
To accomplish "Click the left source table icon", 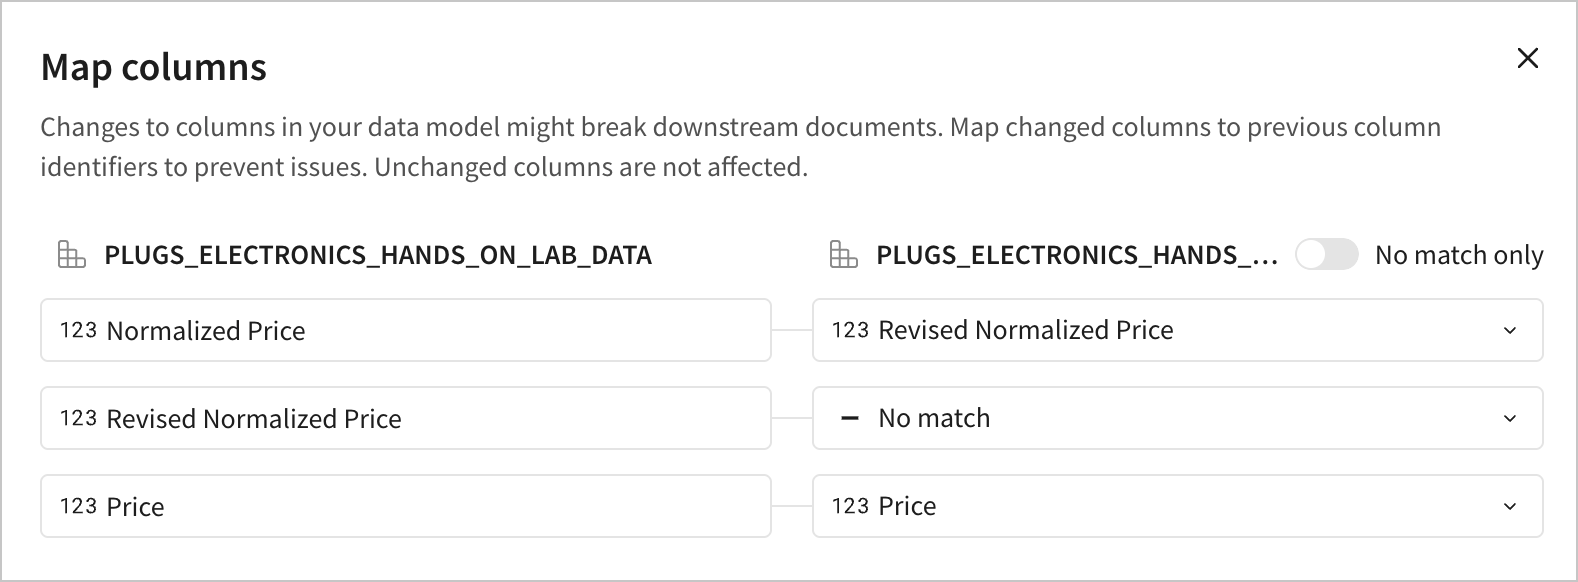I will coord(71,255).
